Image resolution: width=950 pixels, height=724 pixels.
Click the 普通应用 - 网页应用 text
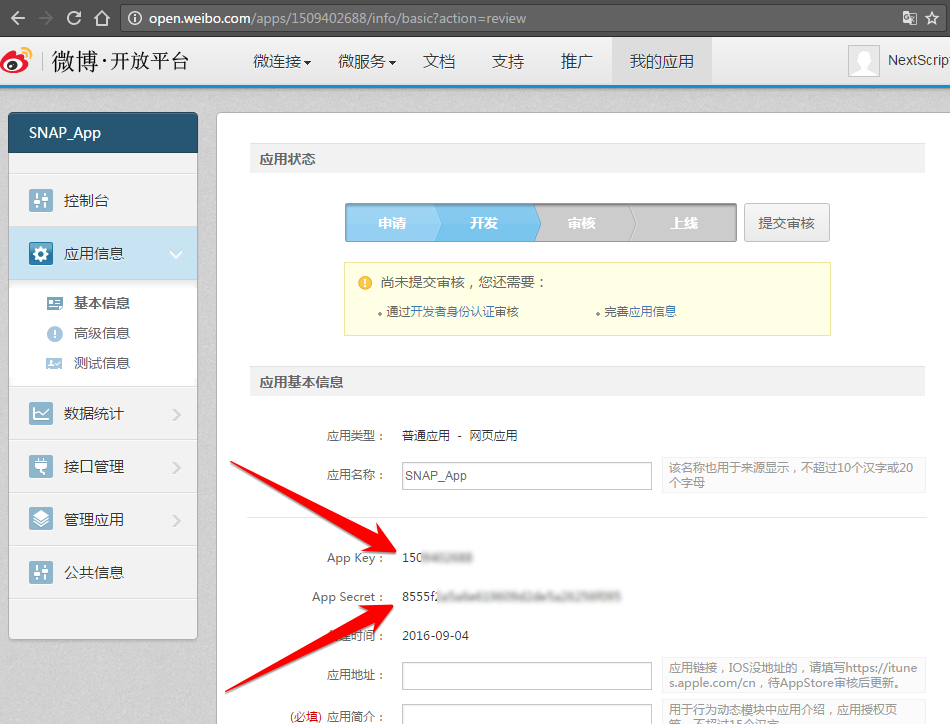click(x=459, y=436)
